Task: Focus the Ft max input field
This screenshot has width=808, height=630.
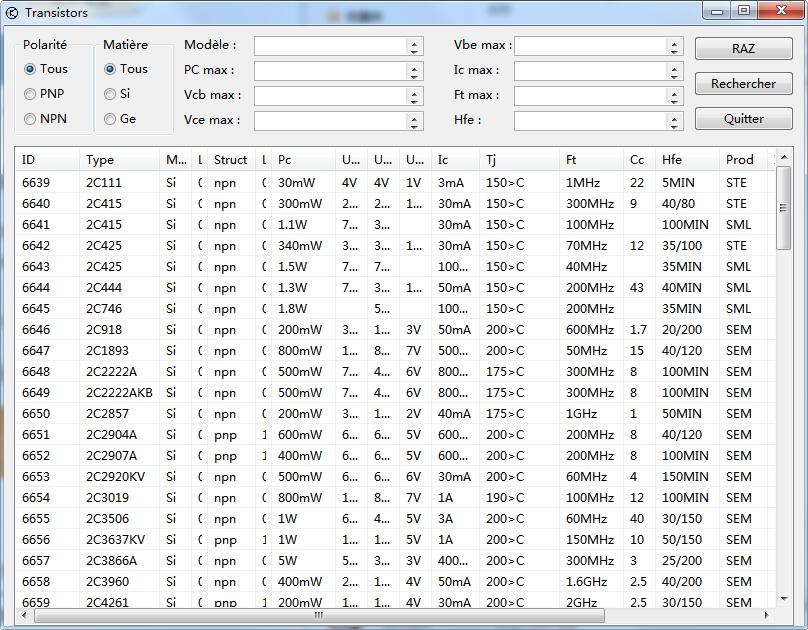Action: tap(590, 96)
